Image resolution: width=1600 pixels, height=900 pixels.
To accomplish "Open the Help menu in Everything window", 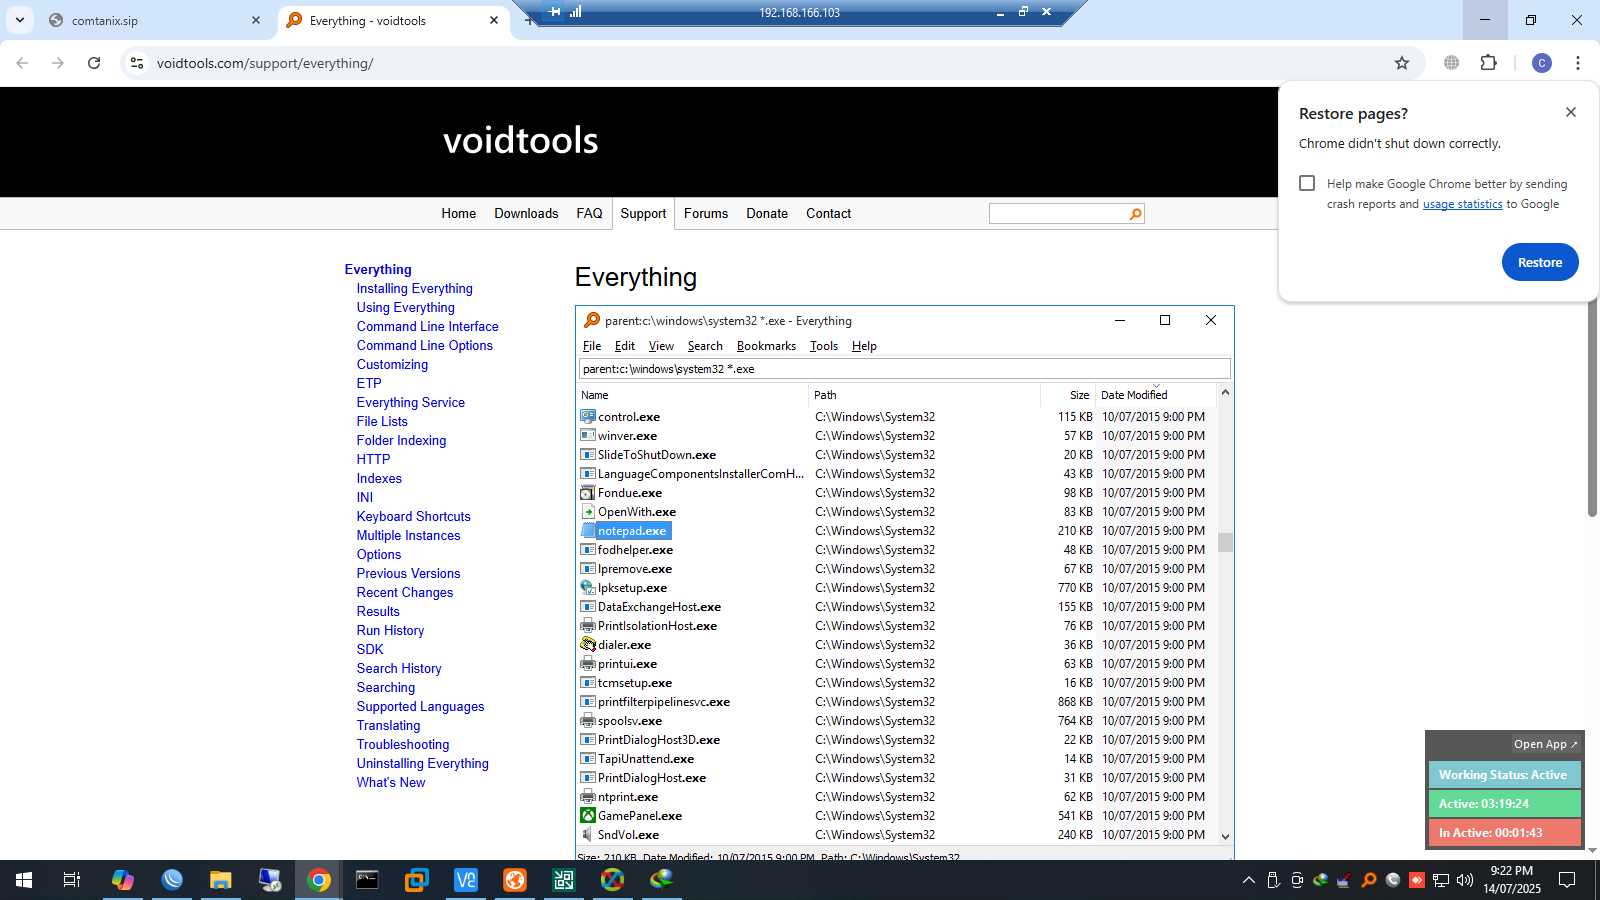I will tap(864, 346).
